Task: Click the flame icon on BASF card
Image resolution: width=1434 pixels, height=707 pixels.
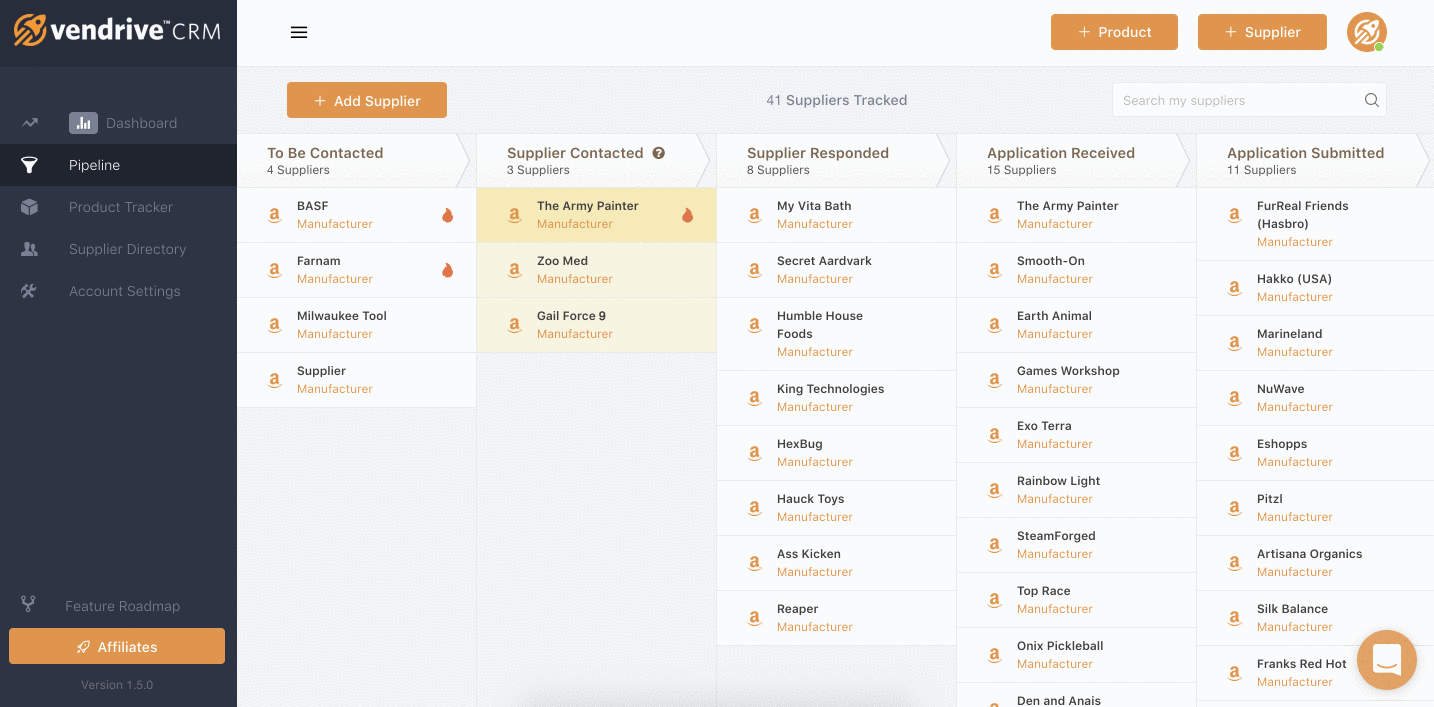Action: (447, 215)
